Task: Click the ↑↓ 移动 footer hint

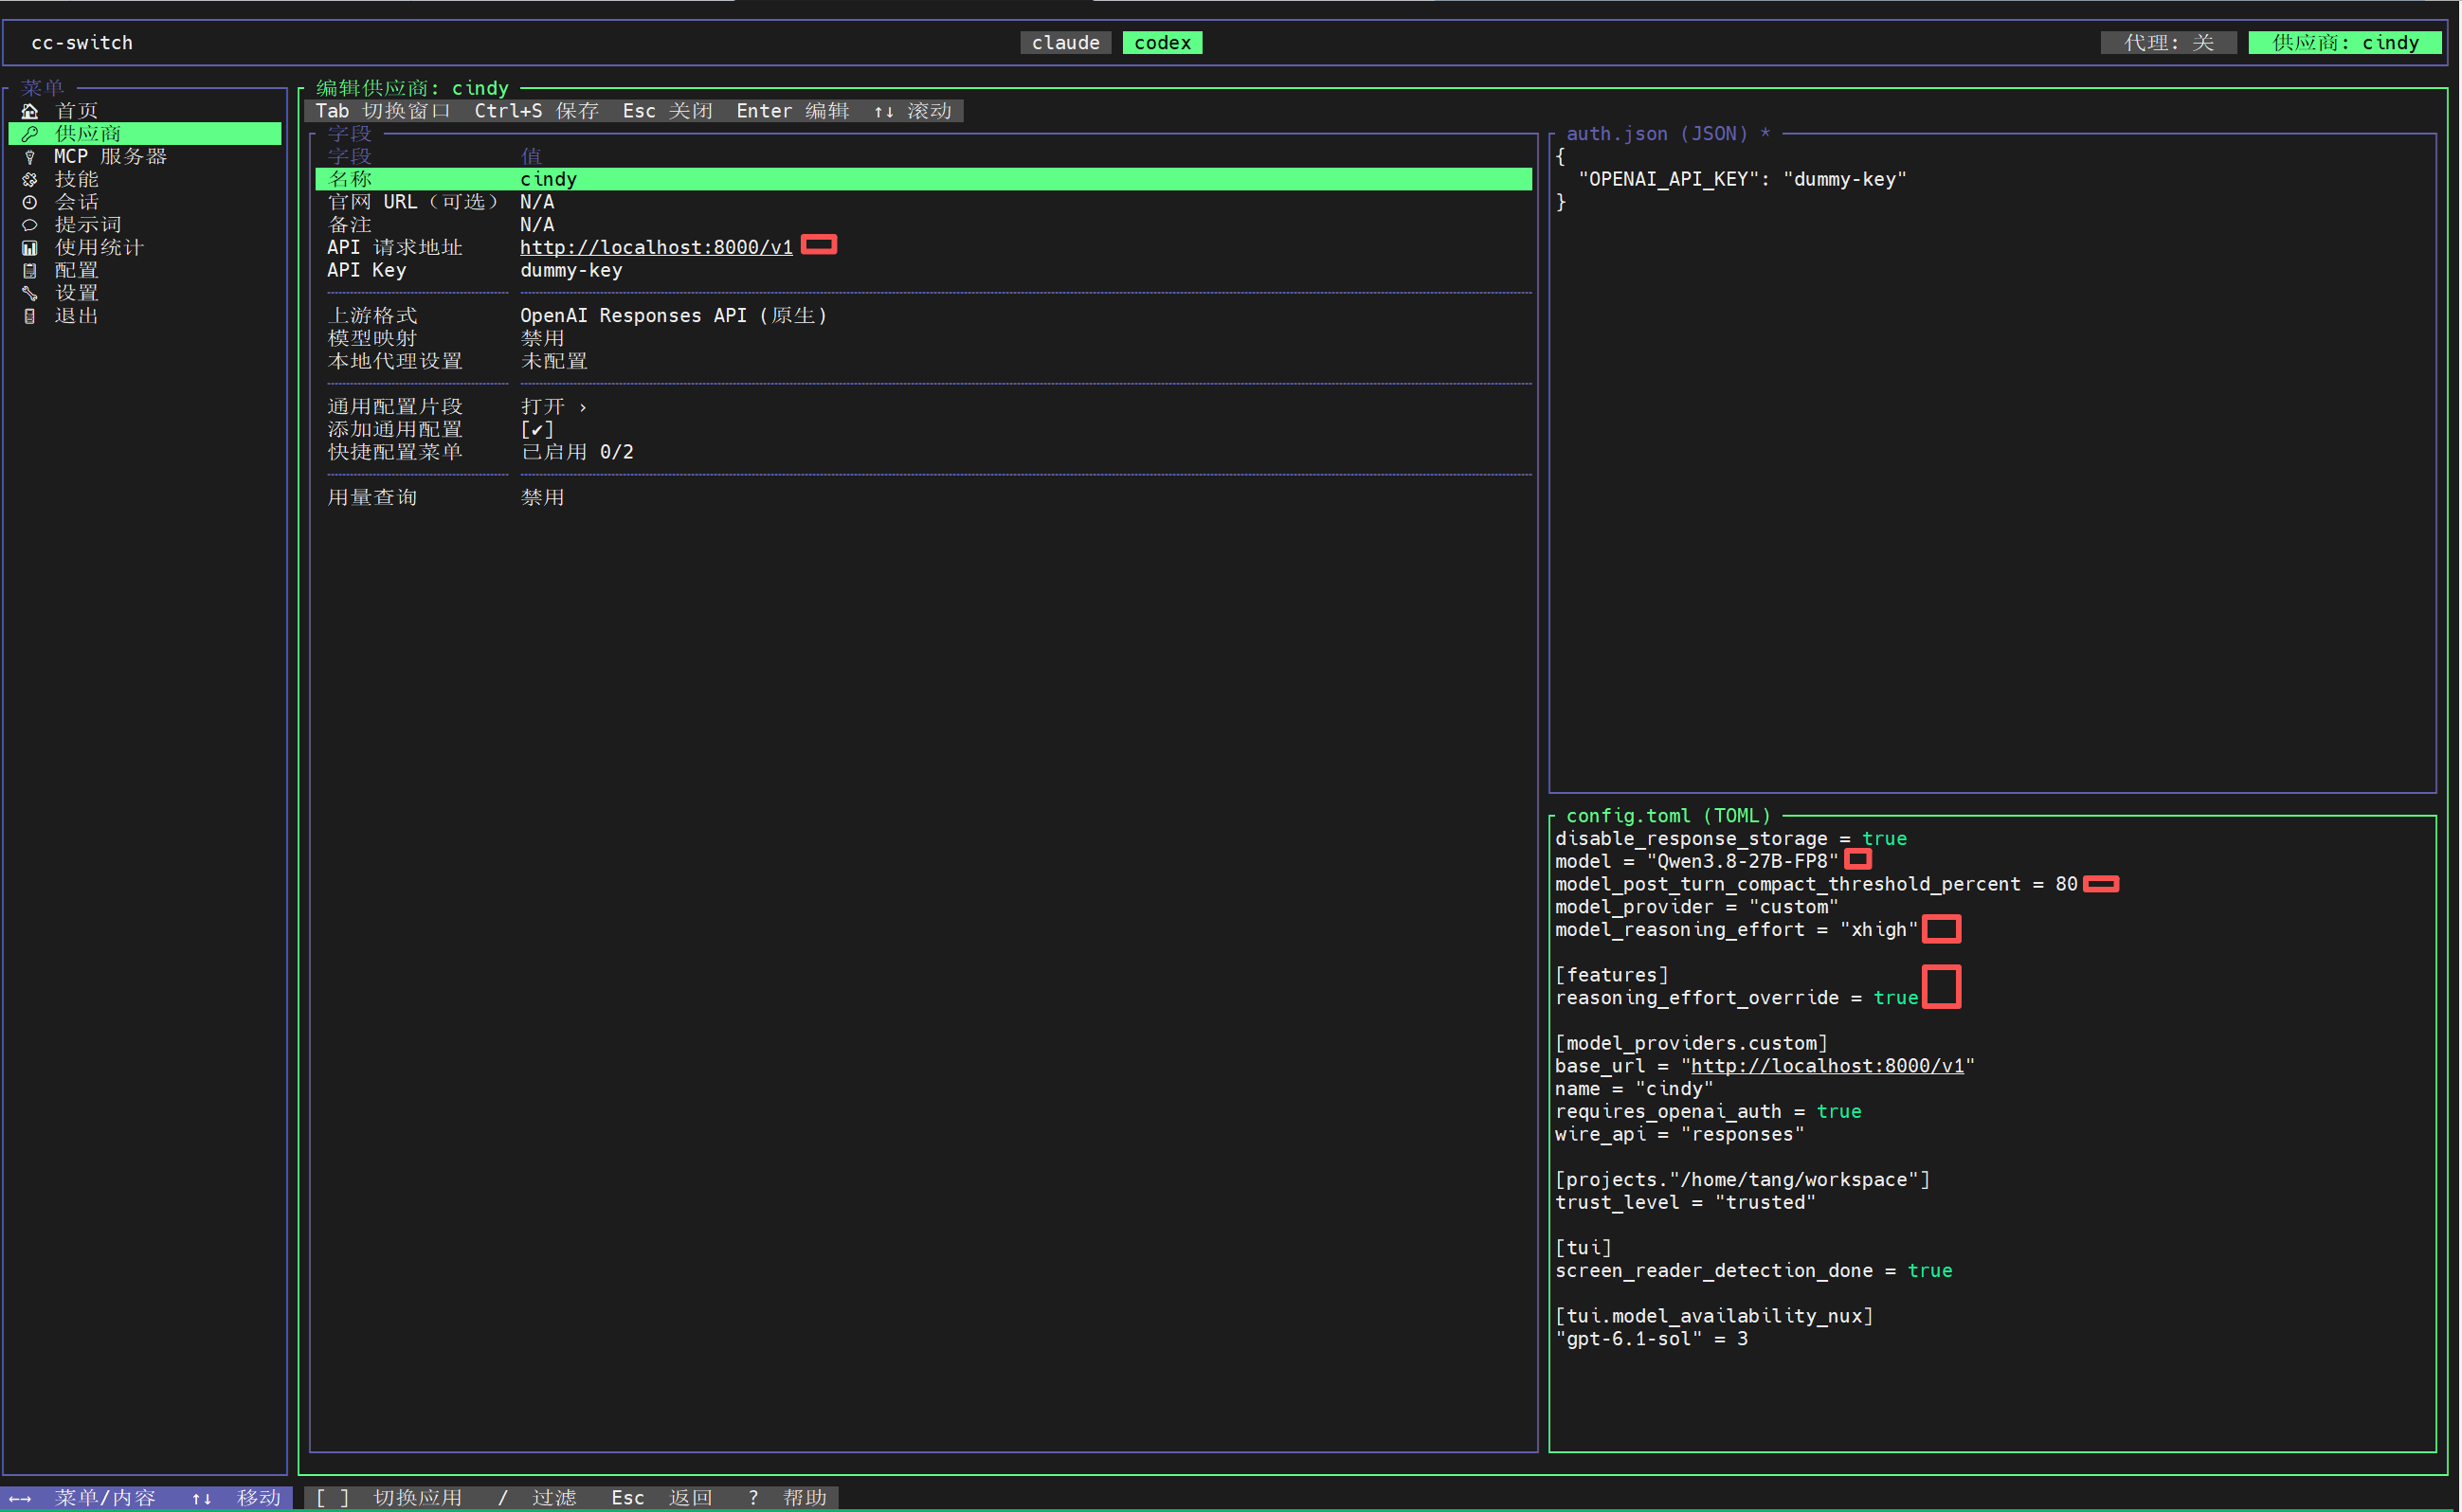Action: (x=236, y=1498)
